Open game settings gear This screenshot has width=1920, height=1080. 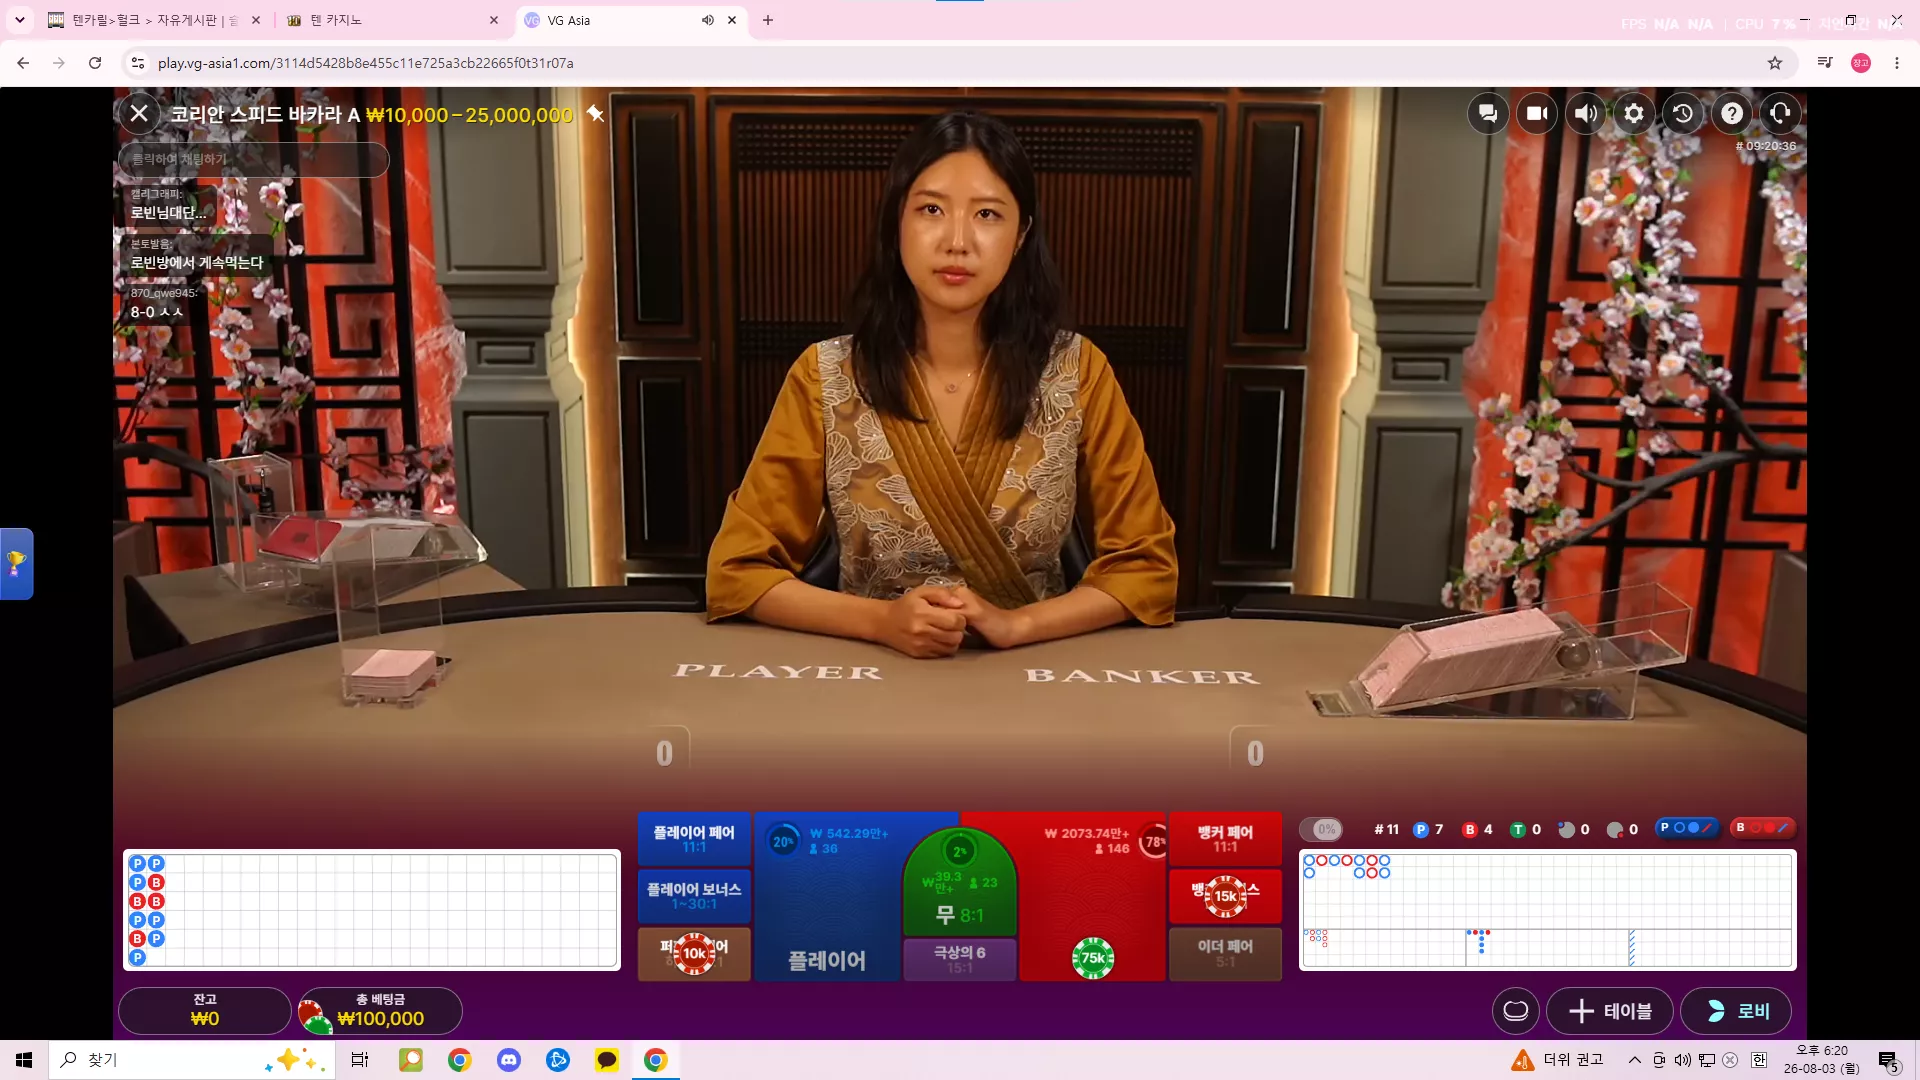pos(1634,114)
